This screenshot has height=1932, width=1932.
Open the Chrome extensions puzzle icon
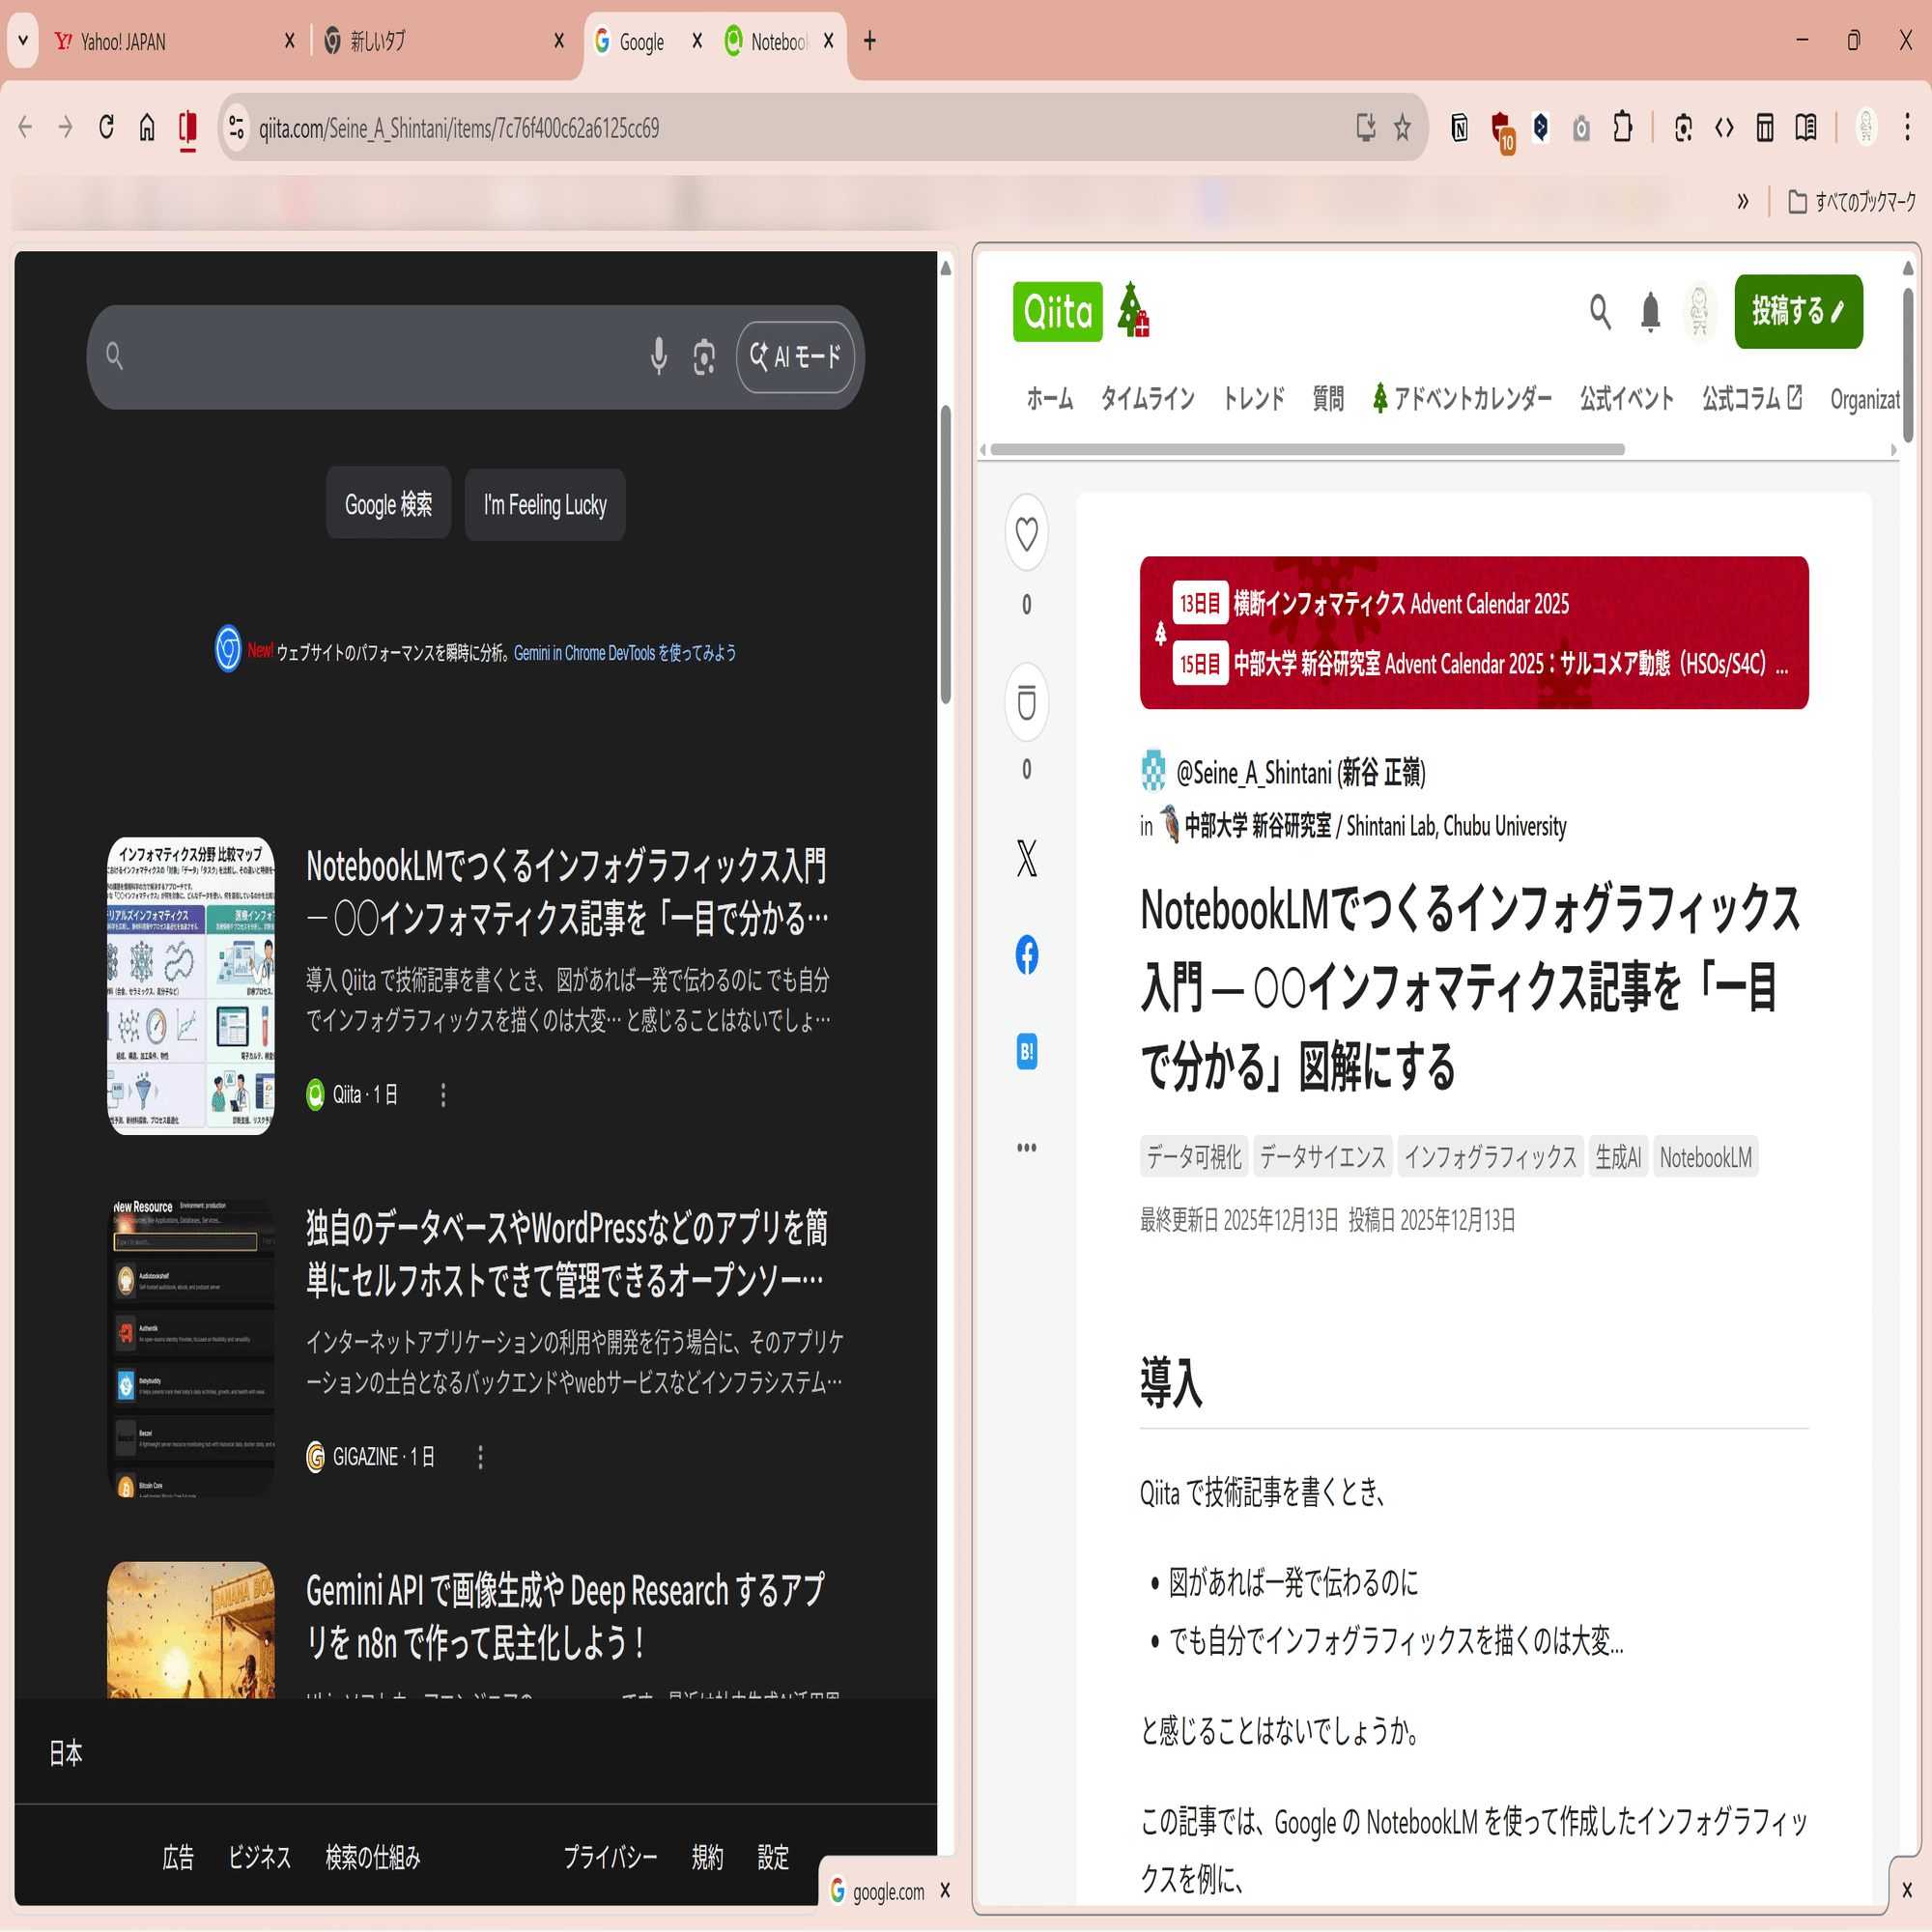pyautogui.click(x=1623, y=128)
